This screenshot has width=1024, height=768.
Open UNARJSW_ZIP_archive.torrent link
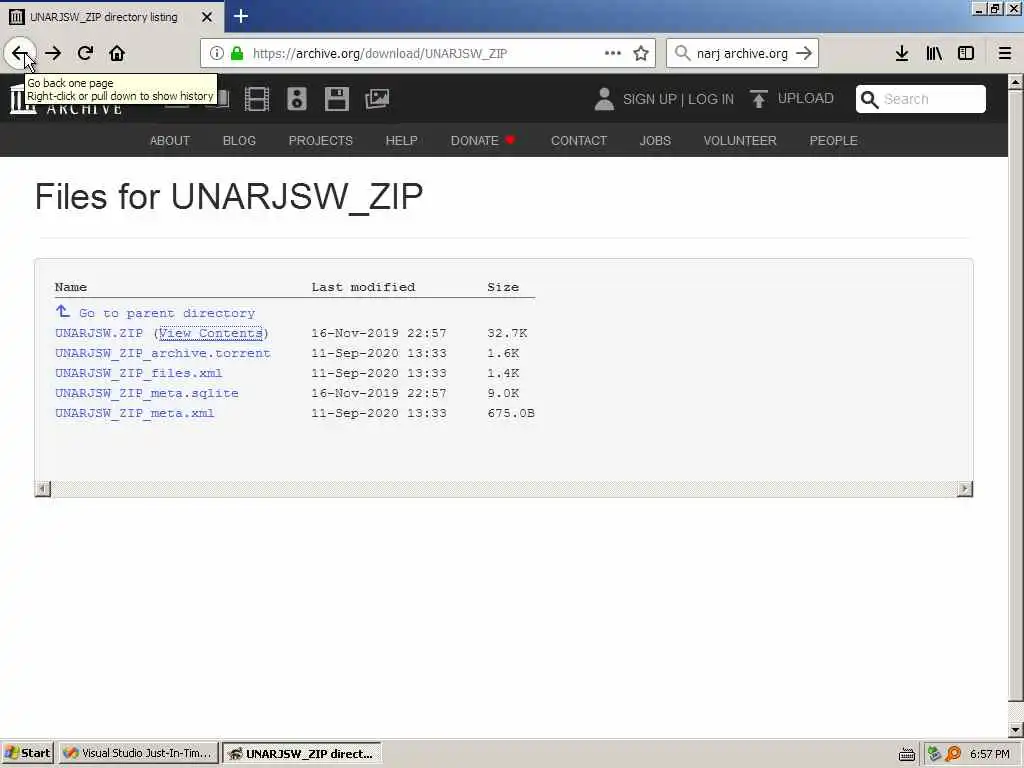coord(163,353)
